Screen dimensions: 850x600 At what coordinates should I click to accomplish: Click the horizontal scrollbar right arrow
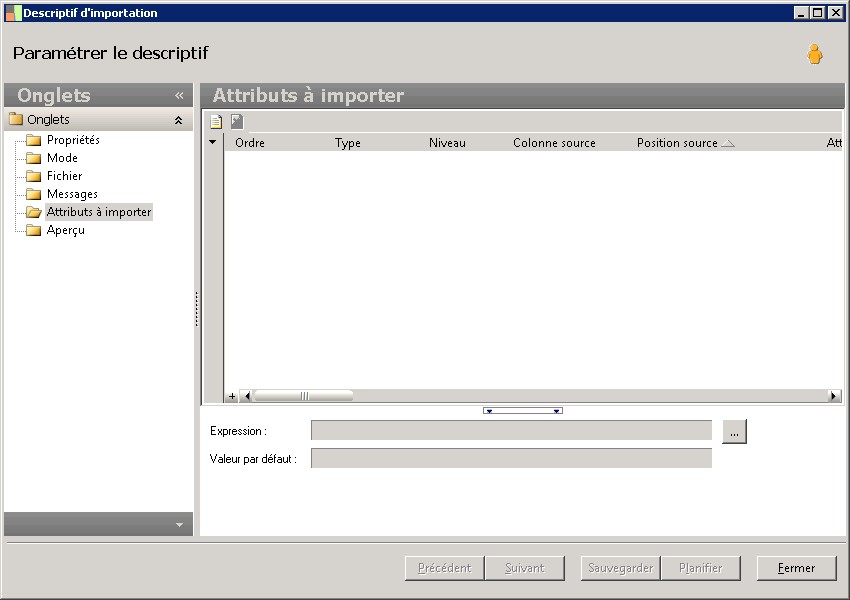tap(834, 396)
